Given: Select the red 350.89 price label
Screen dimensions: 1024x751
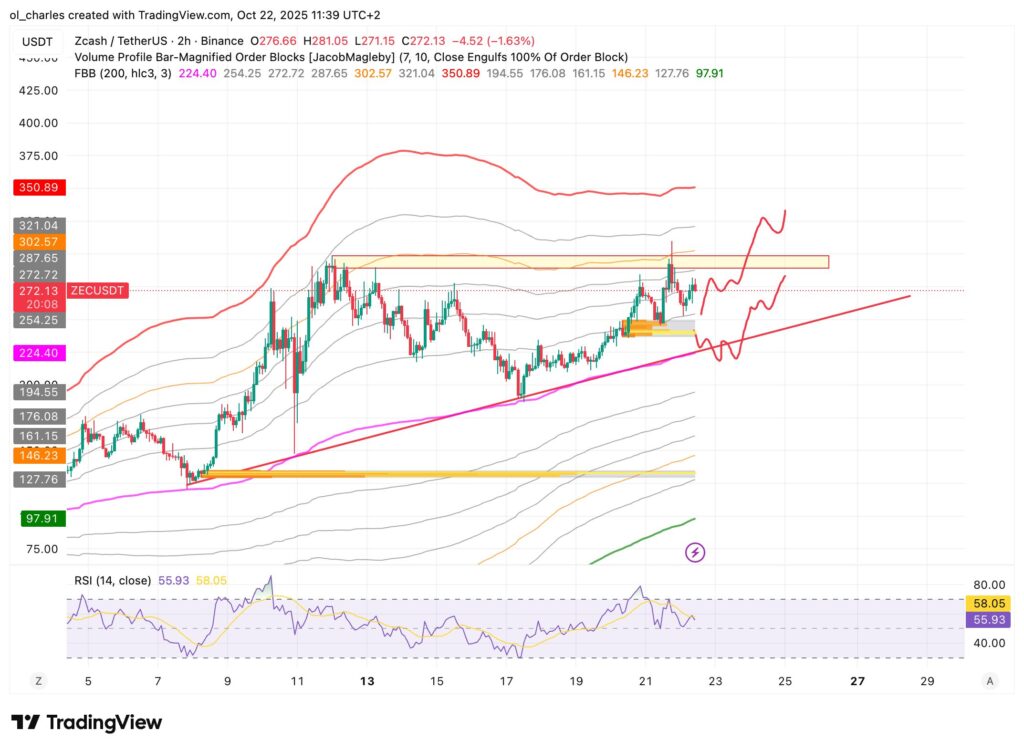Looking at the screenshot, I should tap(37, 187).
